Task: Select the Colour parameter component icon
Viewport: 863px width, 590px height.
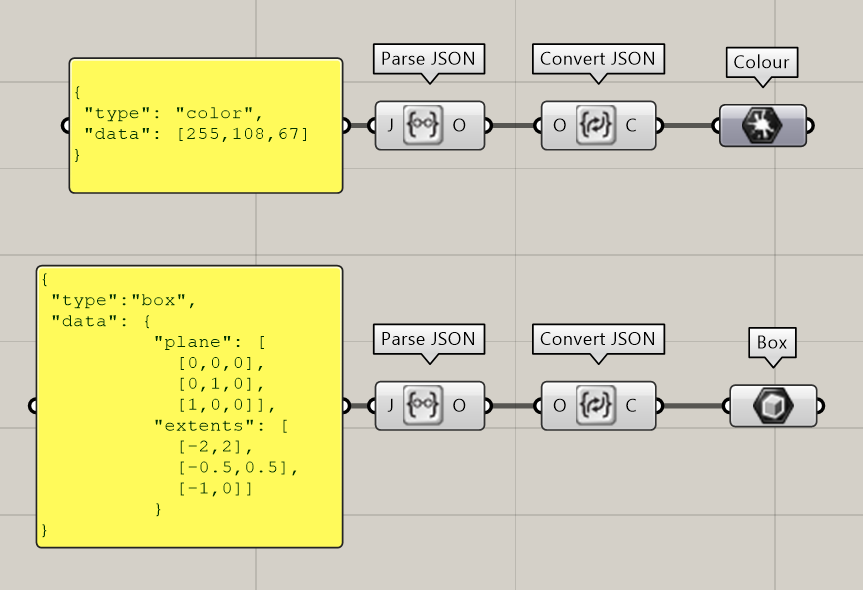Action: [x=762, y=126]
